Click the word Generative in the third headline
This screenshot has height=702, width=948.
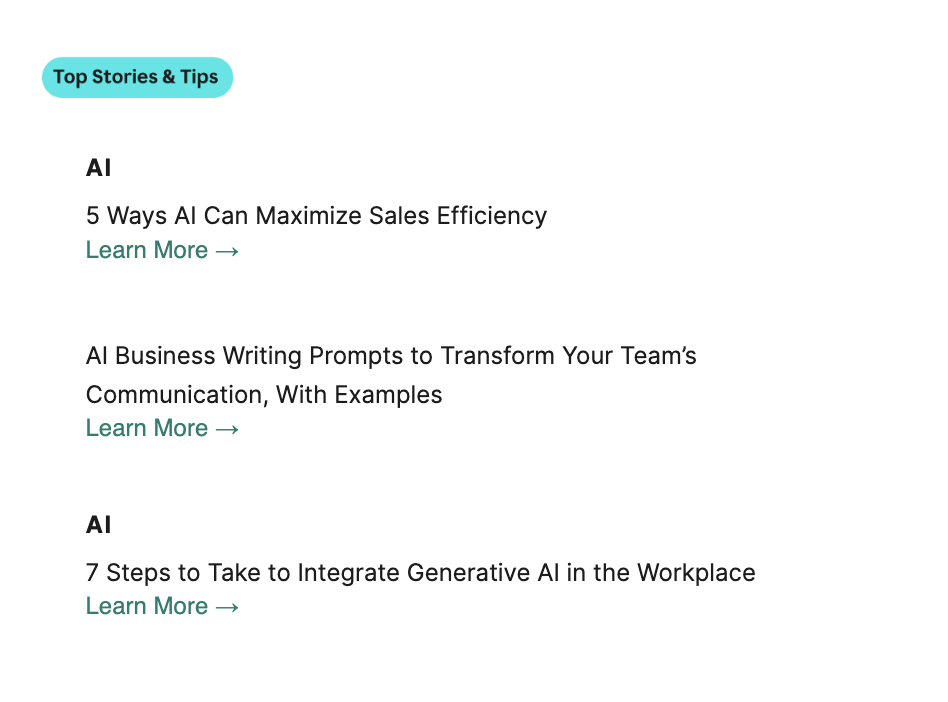pos(469,573)
